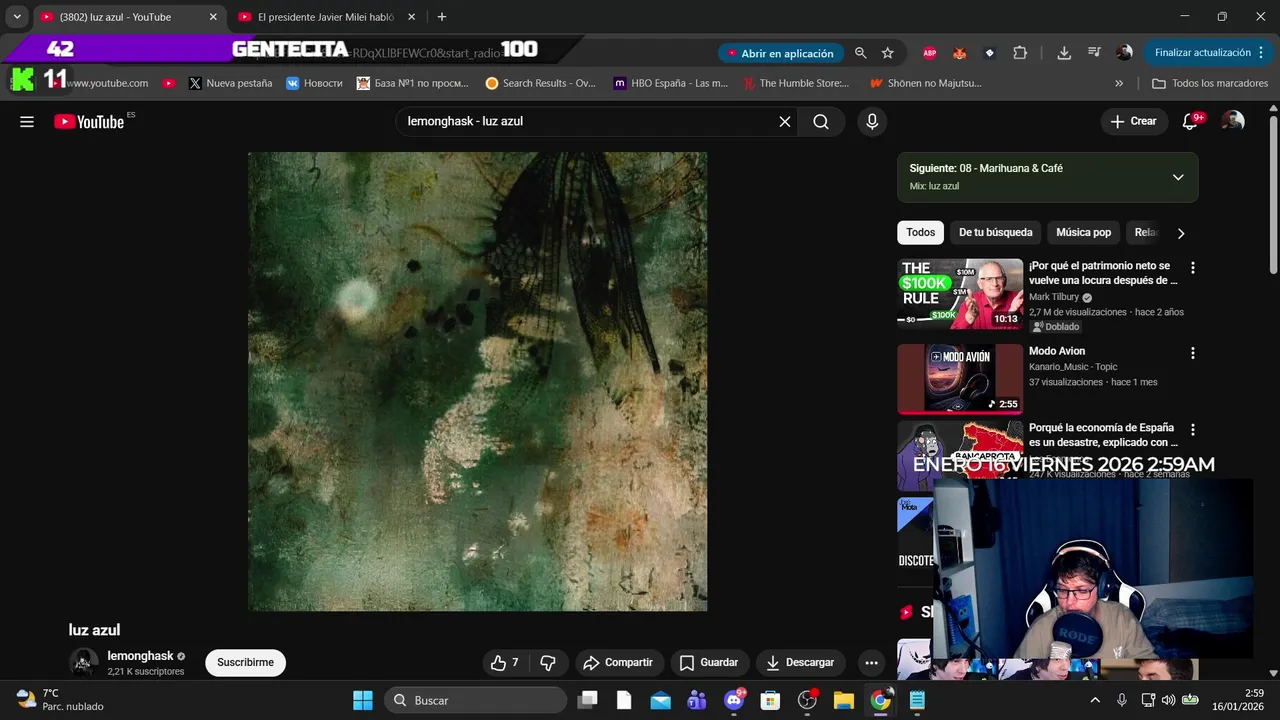The height and width of the screenshot is (720, 1280).
Task: Open the Mark Tilbury $100K Rule thumbnail
Action: [960, 294]
